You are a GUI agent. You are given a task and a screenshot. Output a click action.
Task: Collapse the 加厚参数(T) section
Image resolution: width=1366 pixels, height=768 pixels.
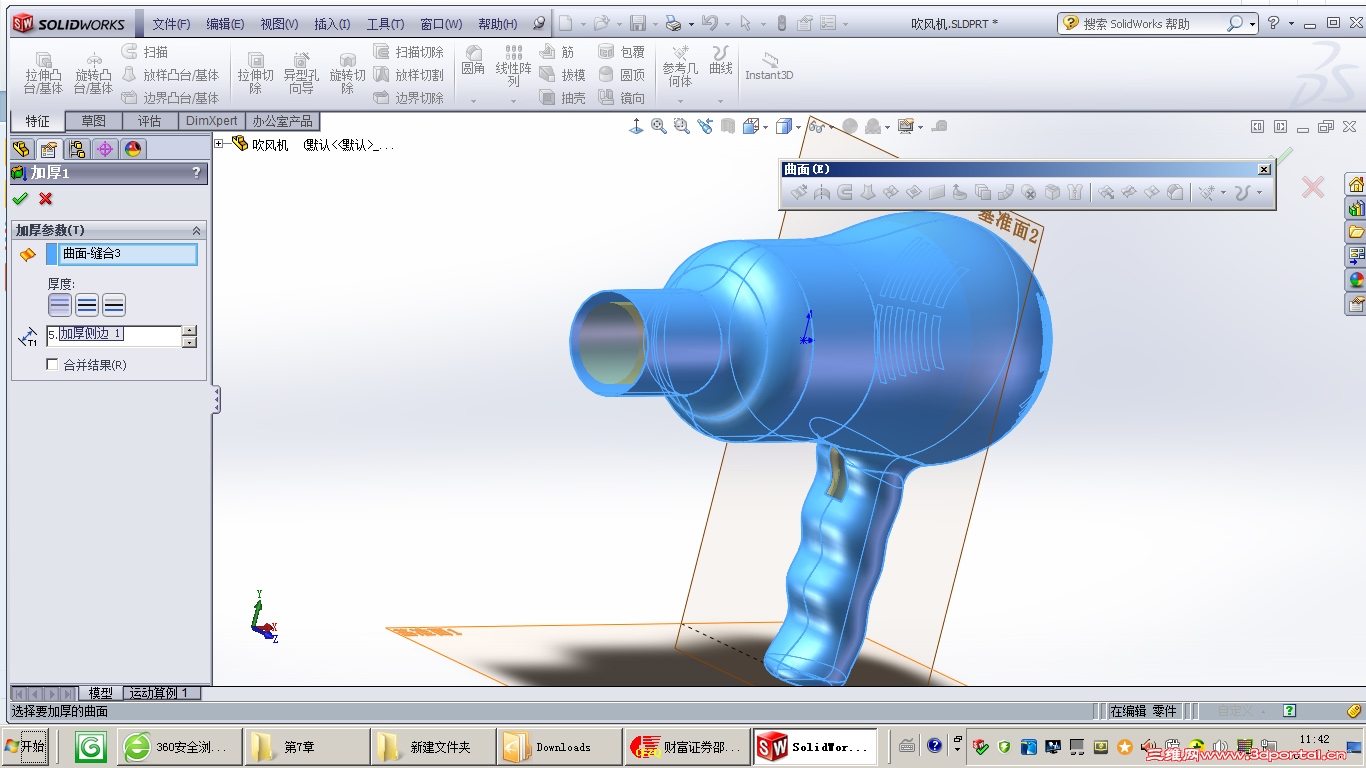click(x=196, y=231)
